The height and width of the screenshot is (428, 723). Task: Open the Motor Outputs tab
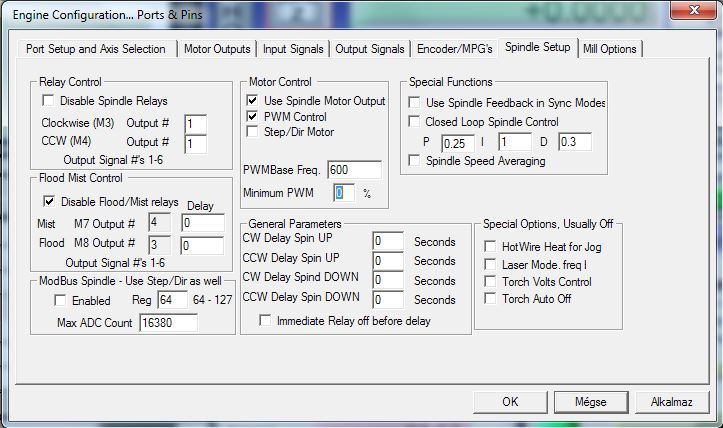[x=217, y=48]
